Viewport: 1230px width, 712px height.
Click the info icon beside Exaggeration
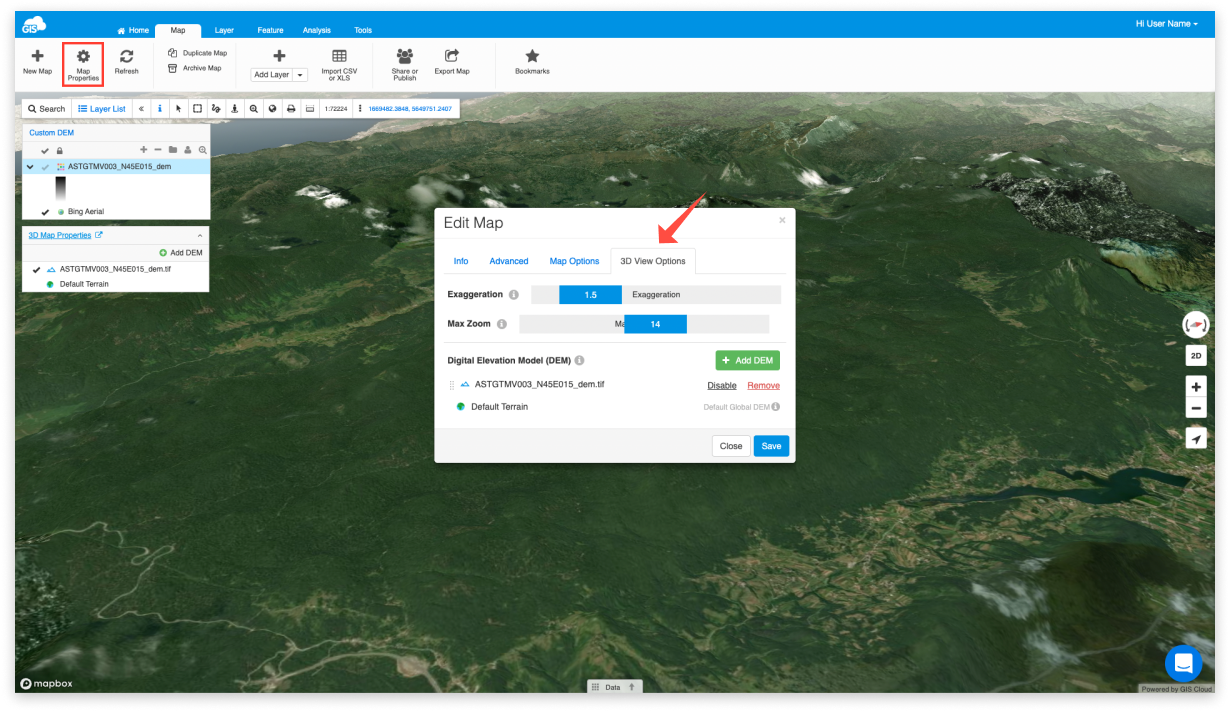point(514,295)
